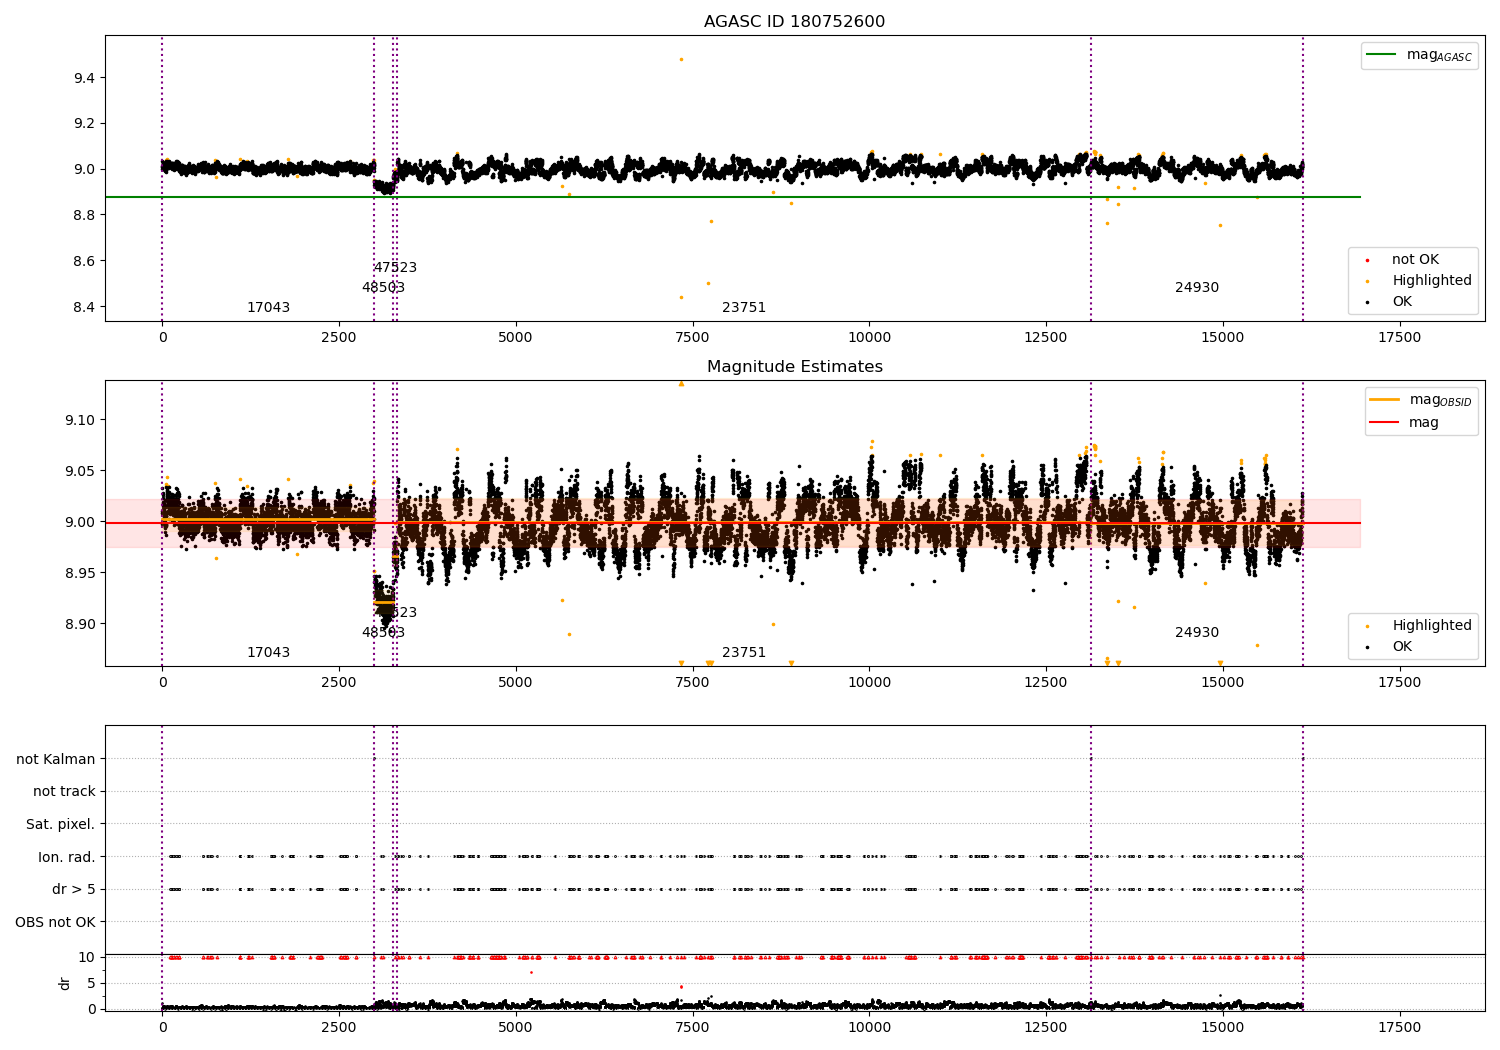Click the 8.4 y-axis tick in top plot
This screenshot has width=1500, height=1050.
(x=83, y=307)
